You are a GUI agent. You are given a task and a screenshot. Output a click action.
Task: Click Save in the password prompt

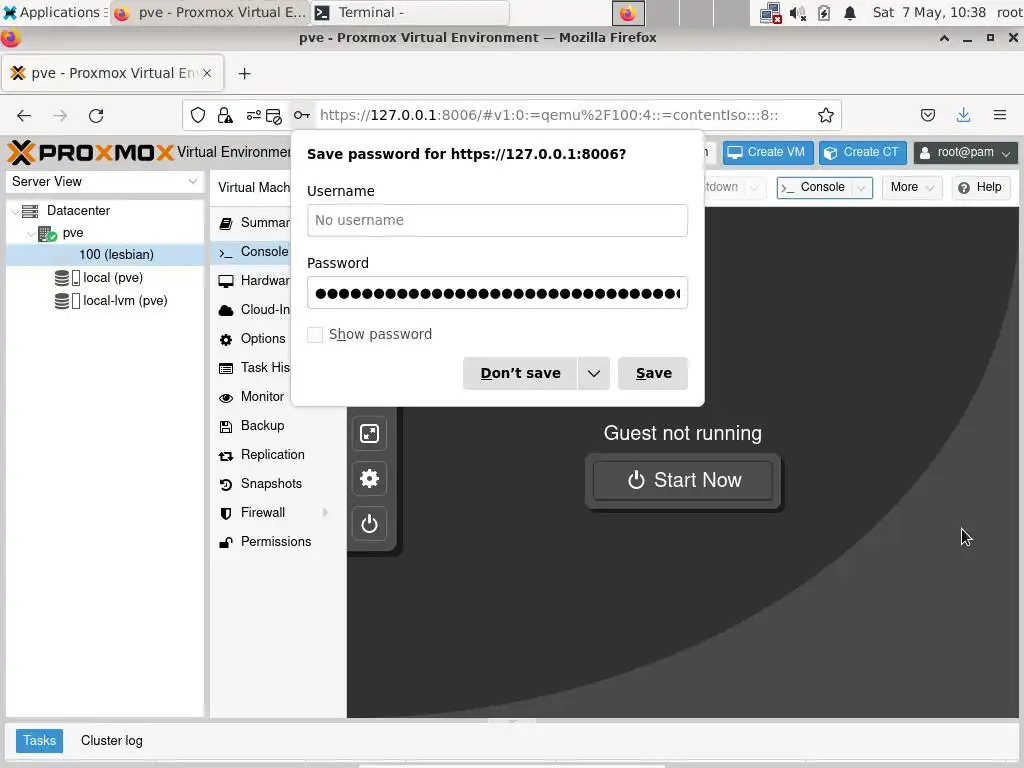[653, 374]
